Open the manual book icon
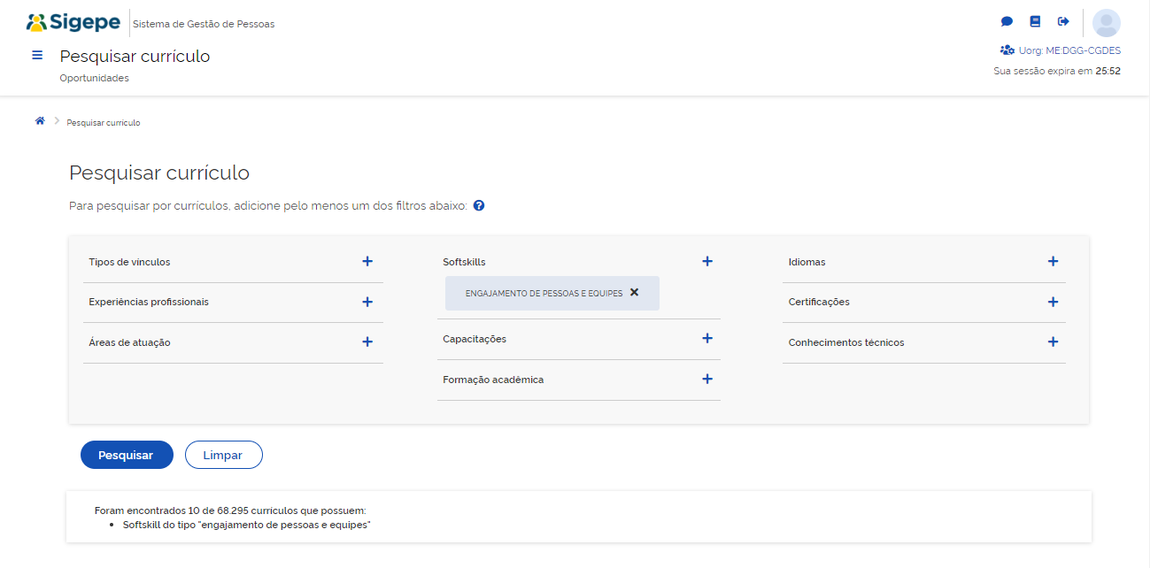1150x568 pixels. click(1035, 22)
